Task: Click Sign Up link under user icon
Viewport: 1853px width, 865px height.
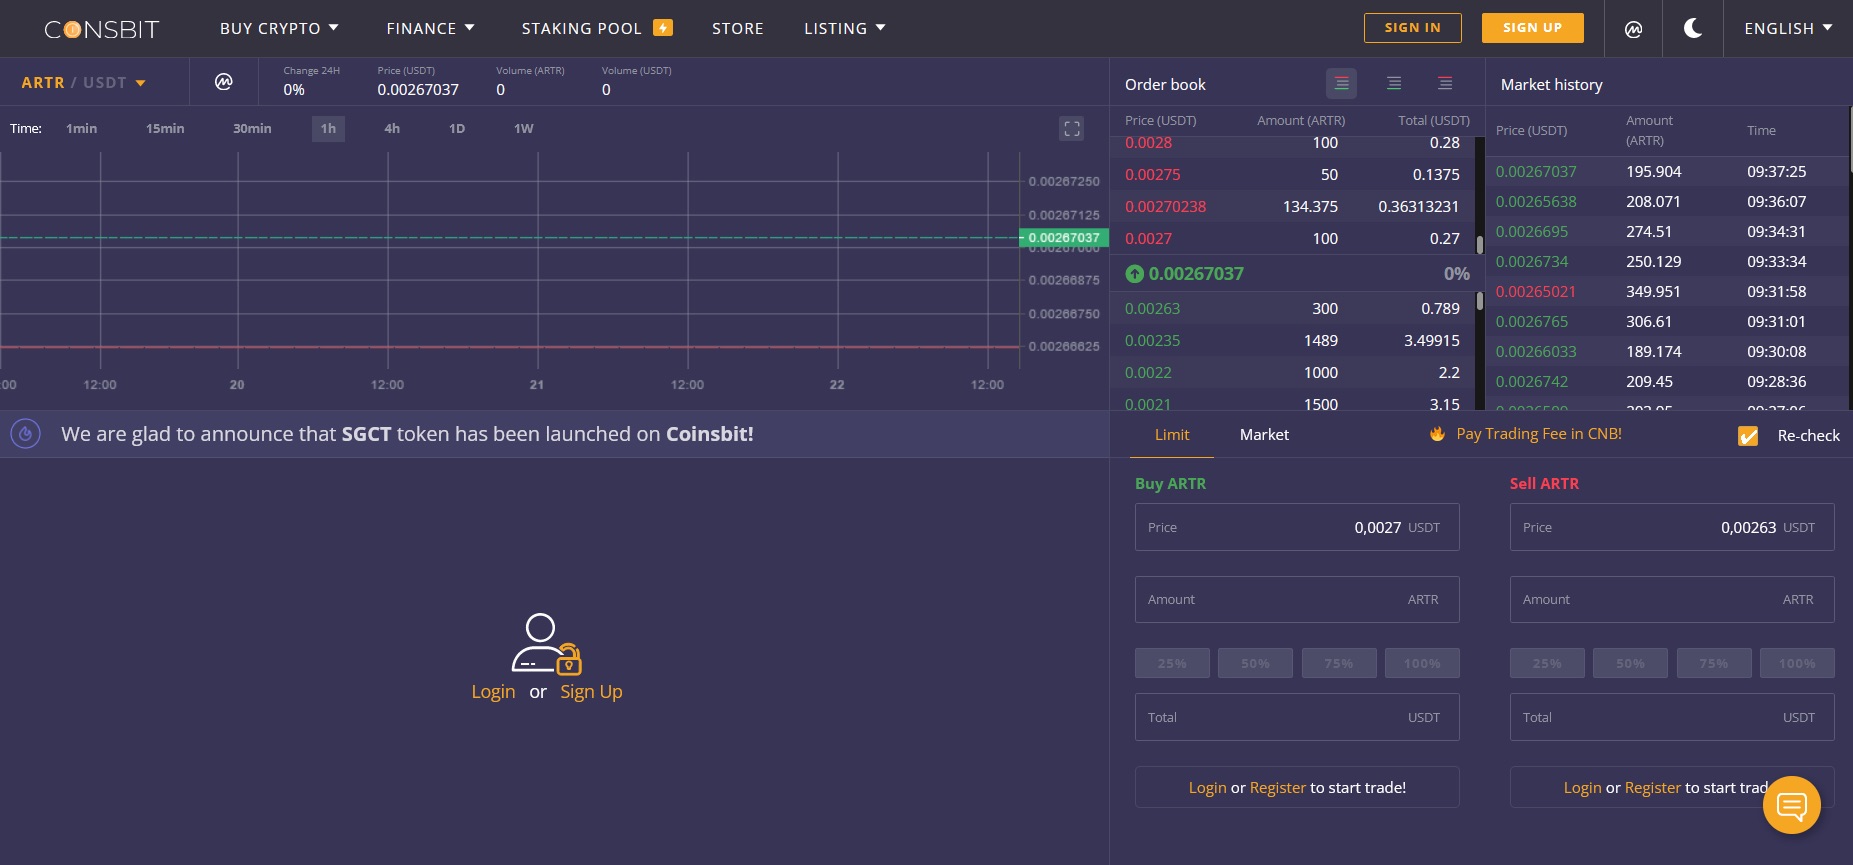Action: coord(591,692)
